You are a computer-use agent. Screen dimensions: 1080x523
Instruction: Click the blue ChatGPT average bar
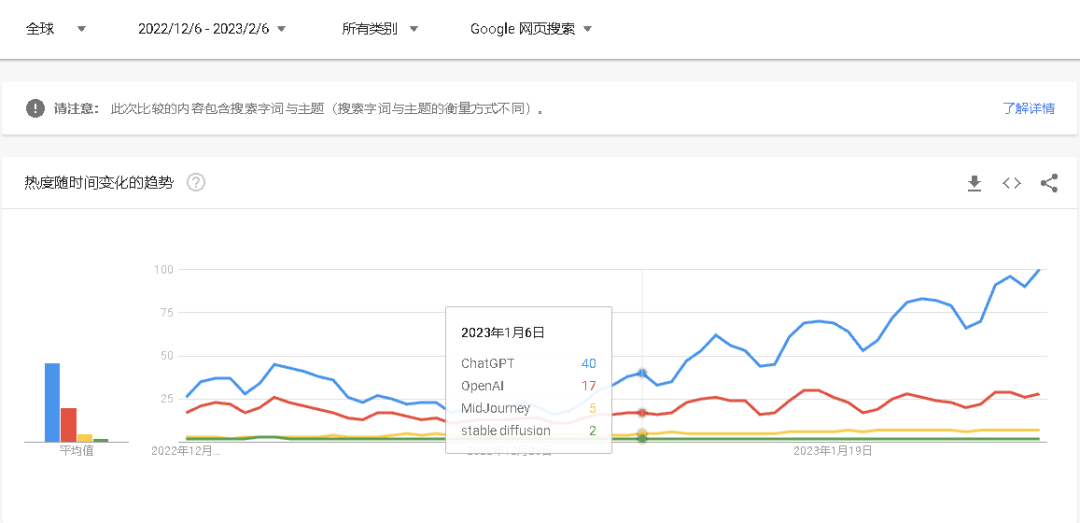coord(52,402)
